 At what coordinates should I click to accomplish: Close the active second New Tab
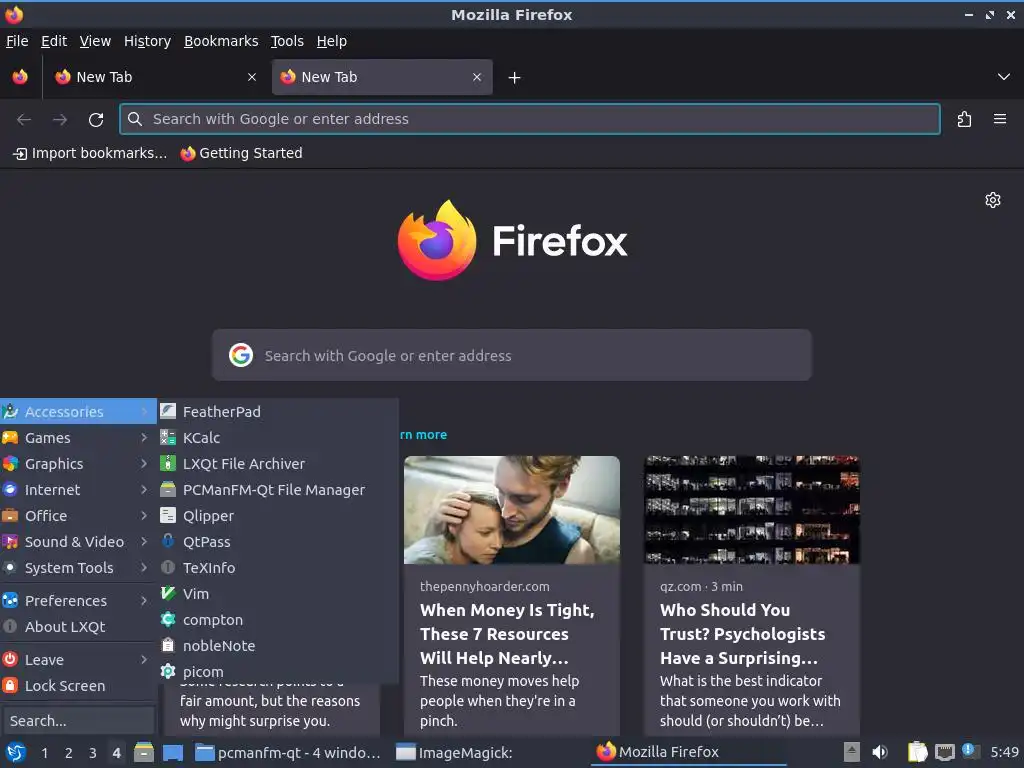(x=477, y=77)
